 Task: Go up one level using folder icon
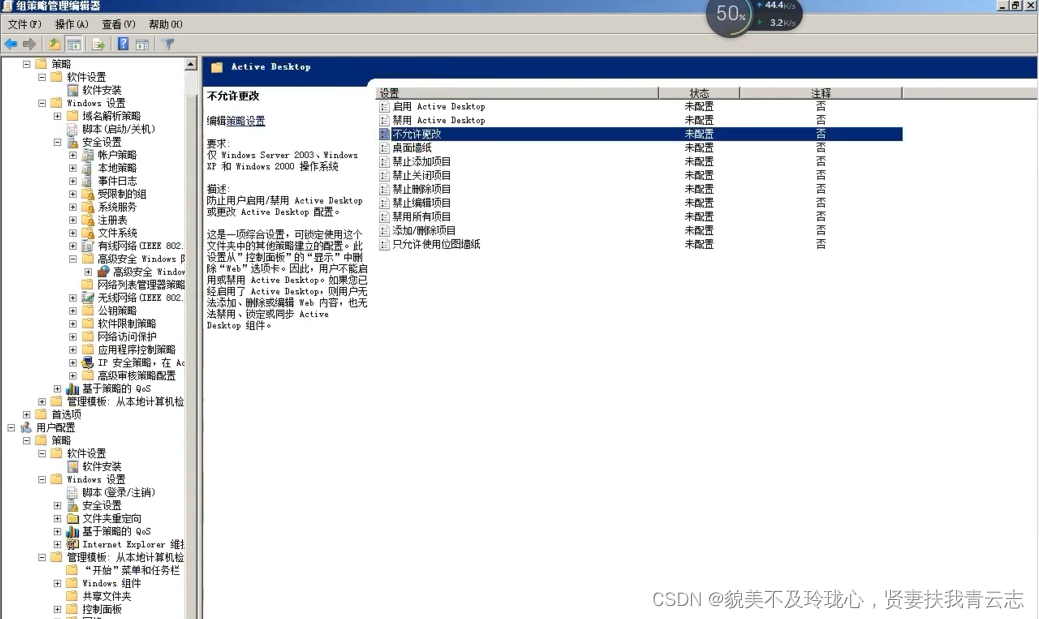(x=54, y=44)
